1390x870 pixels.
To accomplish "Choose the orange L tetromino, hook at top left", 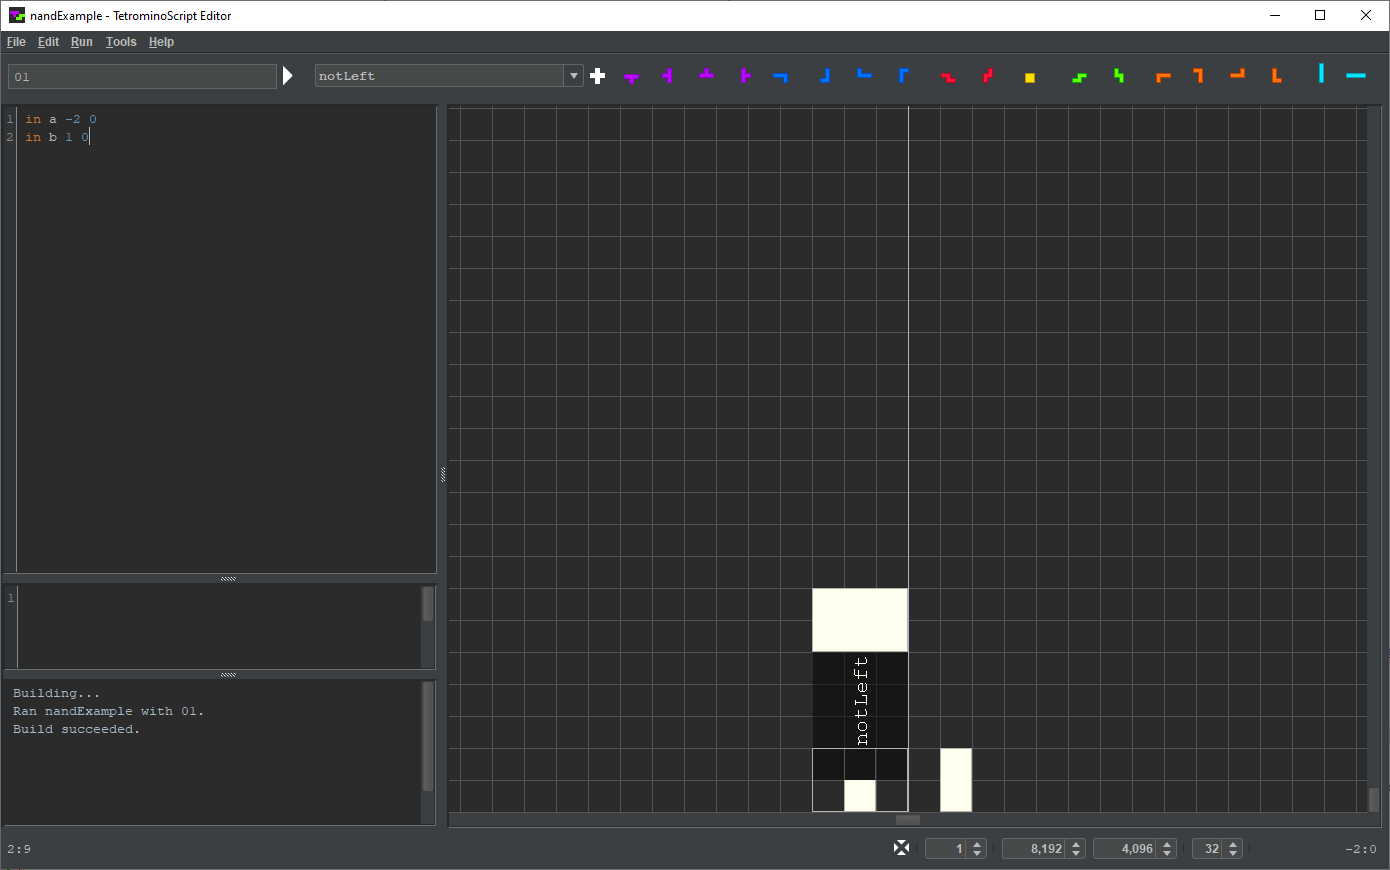I will click(1198, 76).
